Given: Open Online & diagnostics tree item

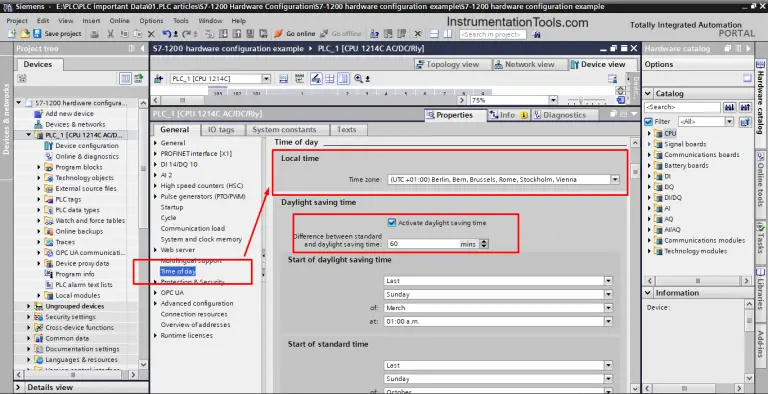Looking at the screenshot, I should (x=87, y=157).
